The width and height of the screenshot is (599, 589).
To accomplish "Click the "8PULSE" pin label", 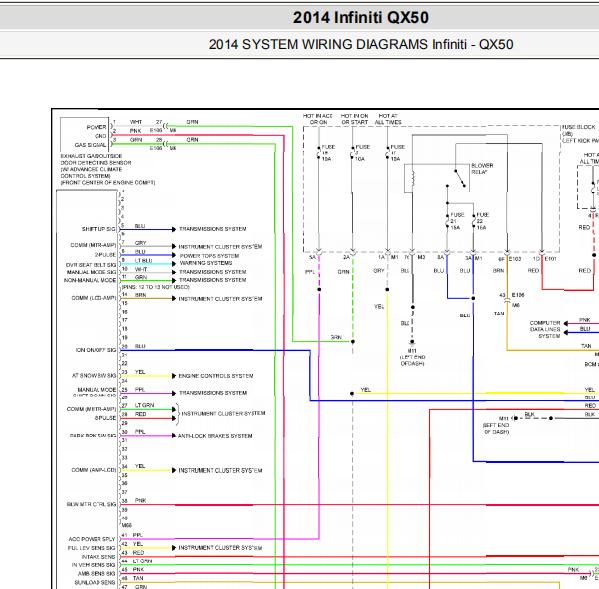I will pos(105,417).
